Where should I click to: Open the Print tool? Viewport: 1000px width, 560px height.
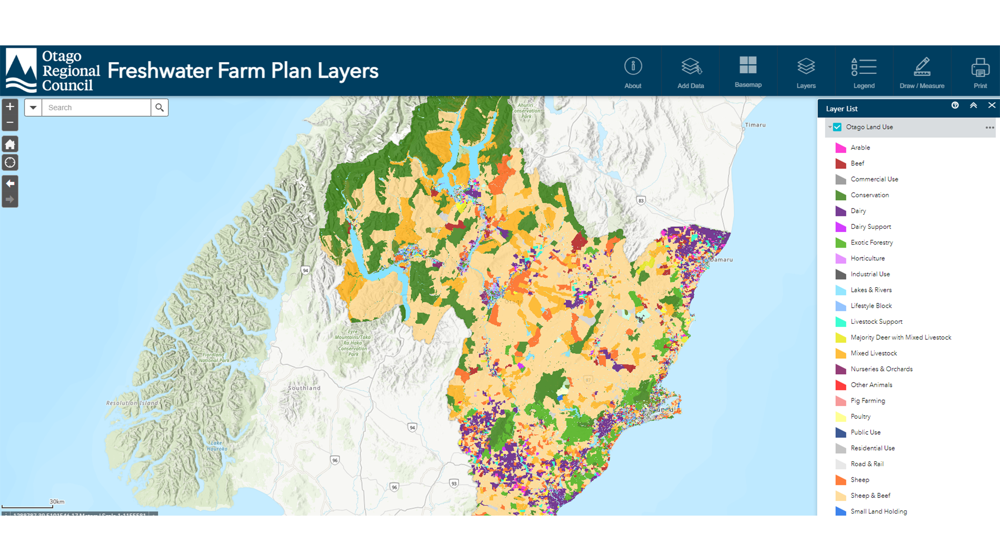980,72
